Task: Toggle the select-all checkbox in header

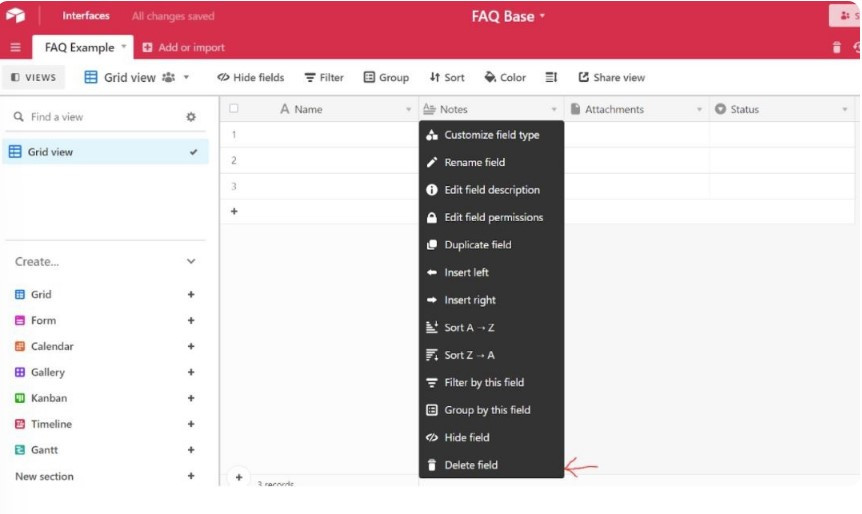Action: click(x=234, y=109)
